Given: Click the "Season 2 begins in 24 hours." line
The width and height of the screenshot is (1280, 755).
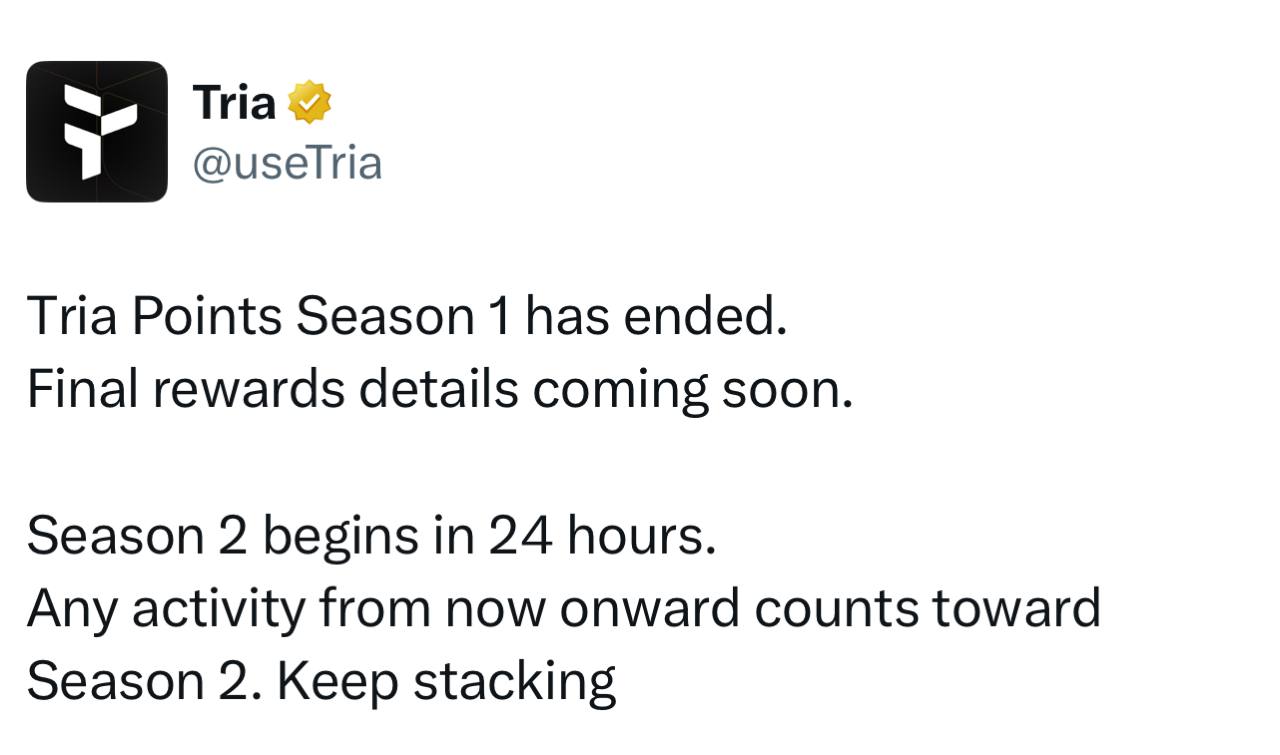Looking at the screenshot, I should tap(371, 536).
